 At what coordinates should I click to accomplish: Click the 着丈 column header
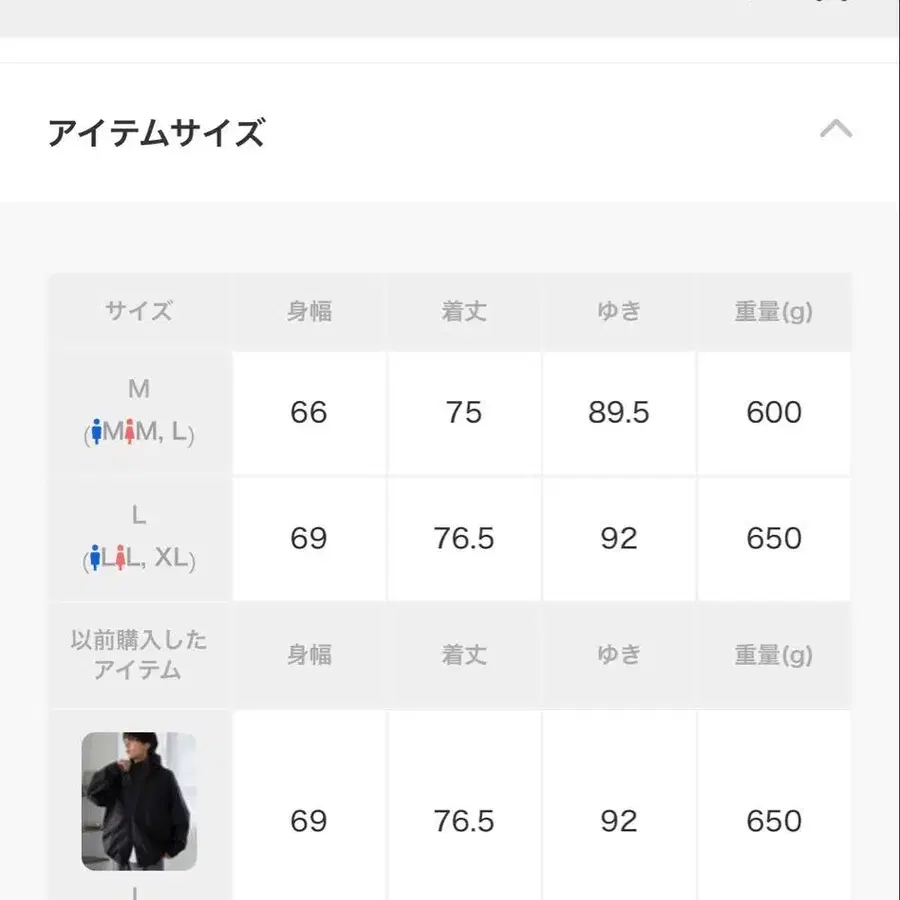pyautogui.click(x=463, y=311)
